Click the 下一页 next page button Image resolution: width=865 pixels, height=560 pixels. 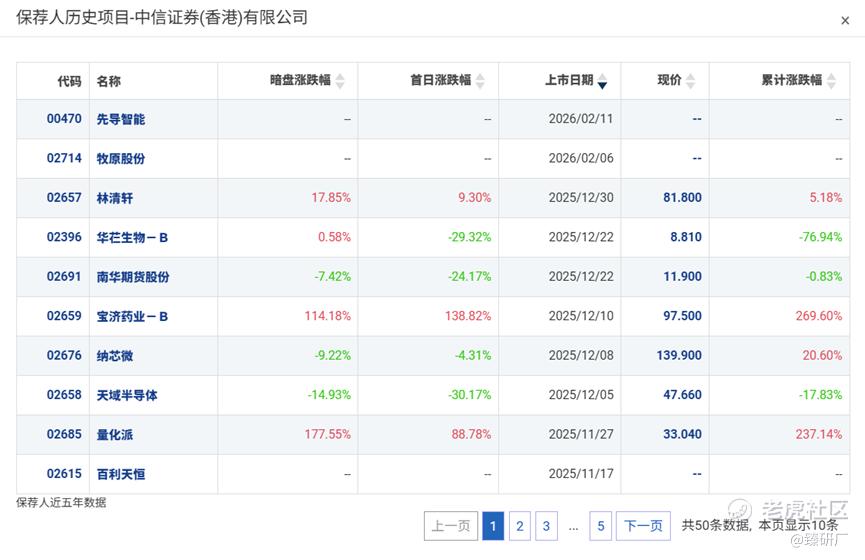pos(643,526)
